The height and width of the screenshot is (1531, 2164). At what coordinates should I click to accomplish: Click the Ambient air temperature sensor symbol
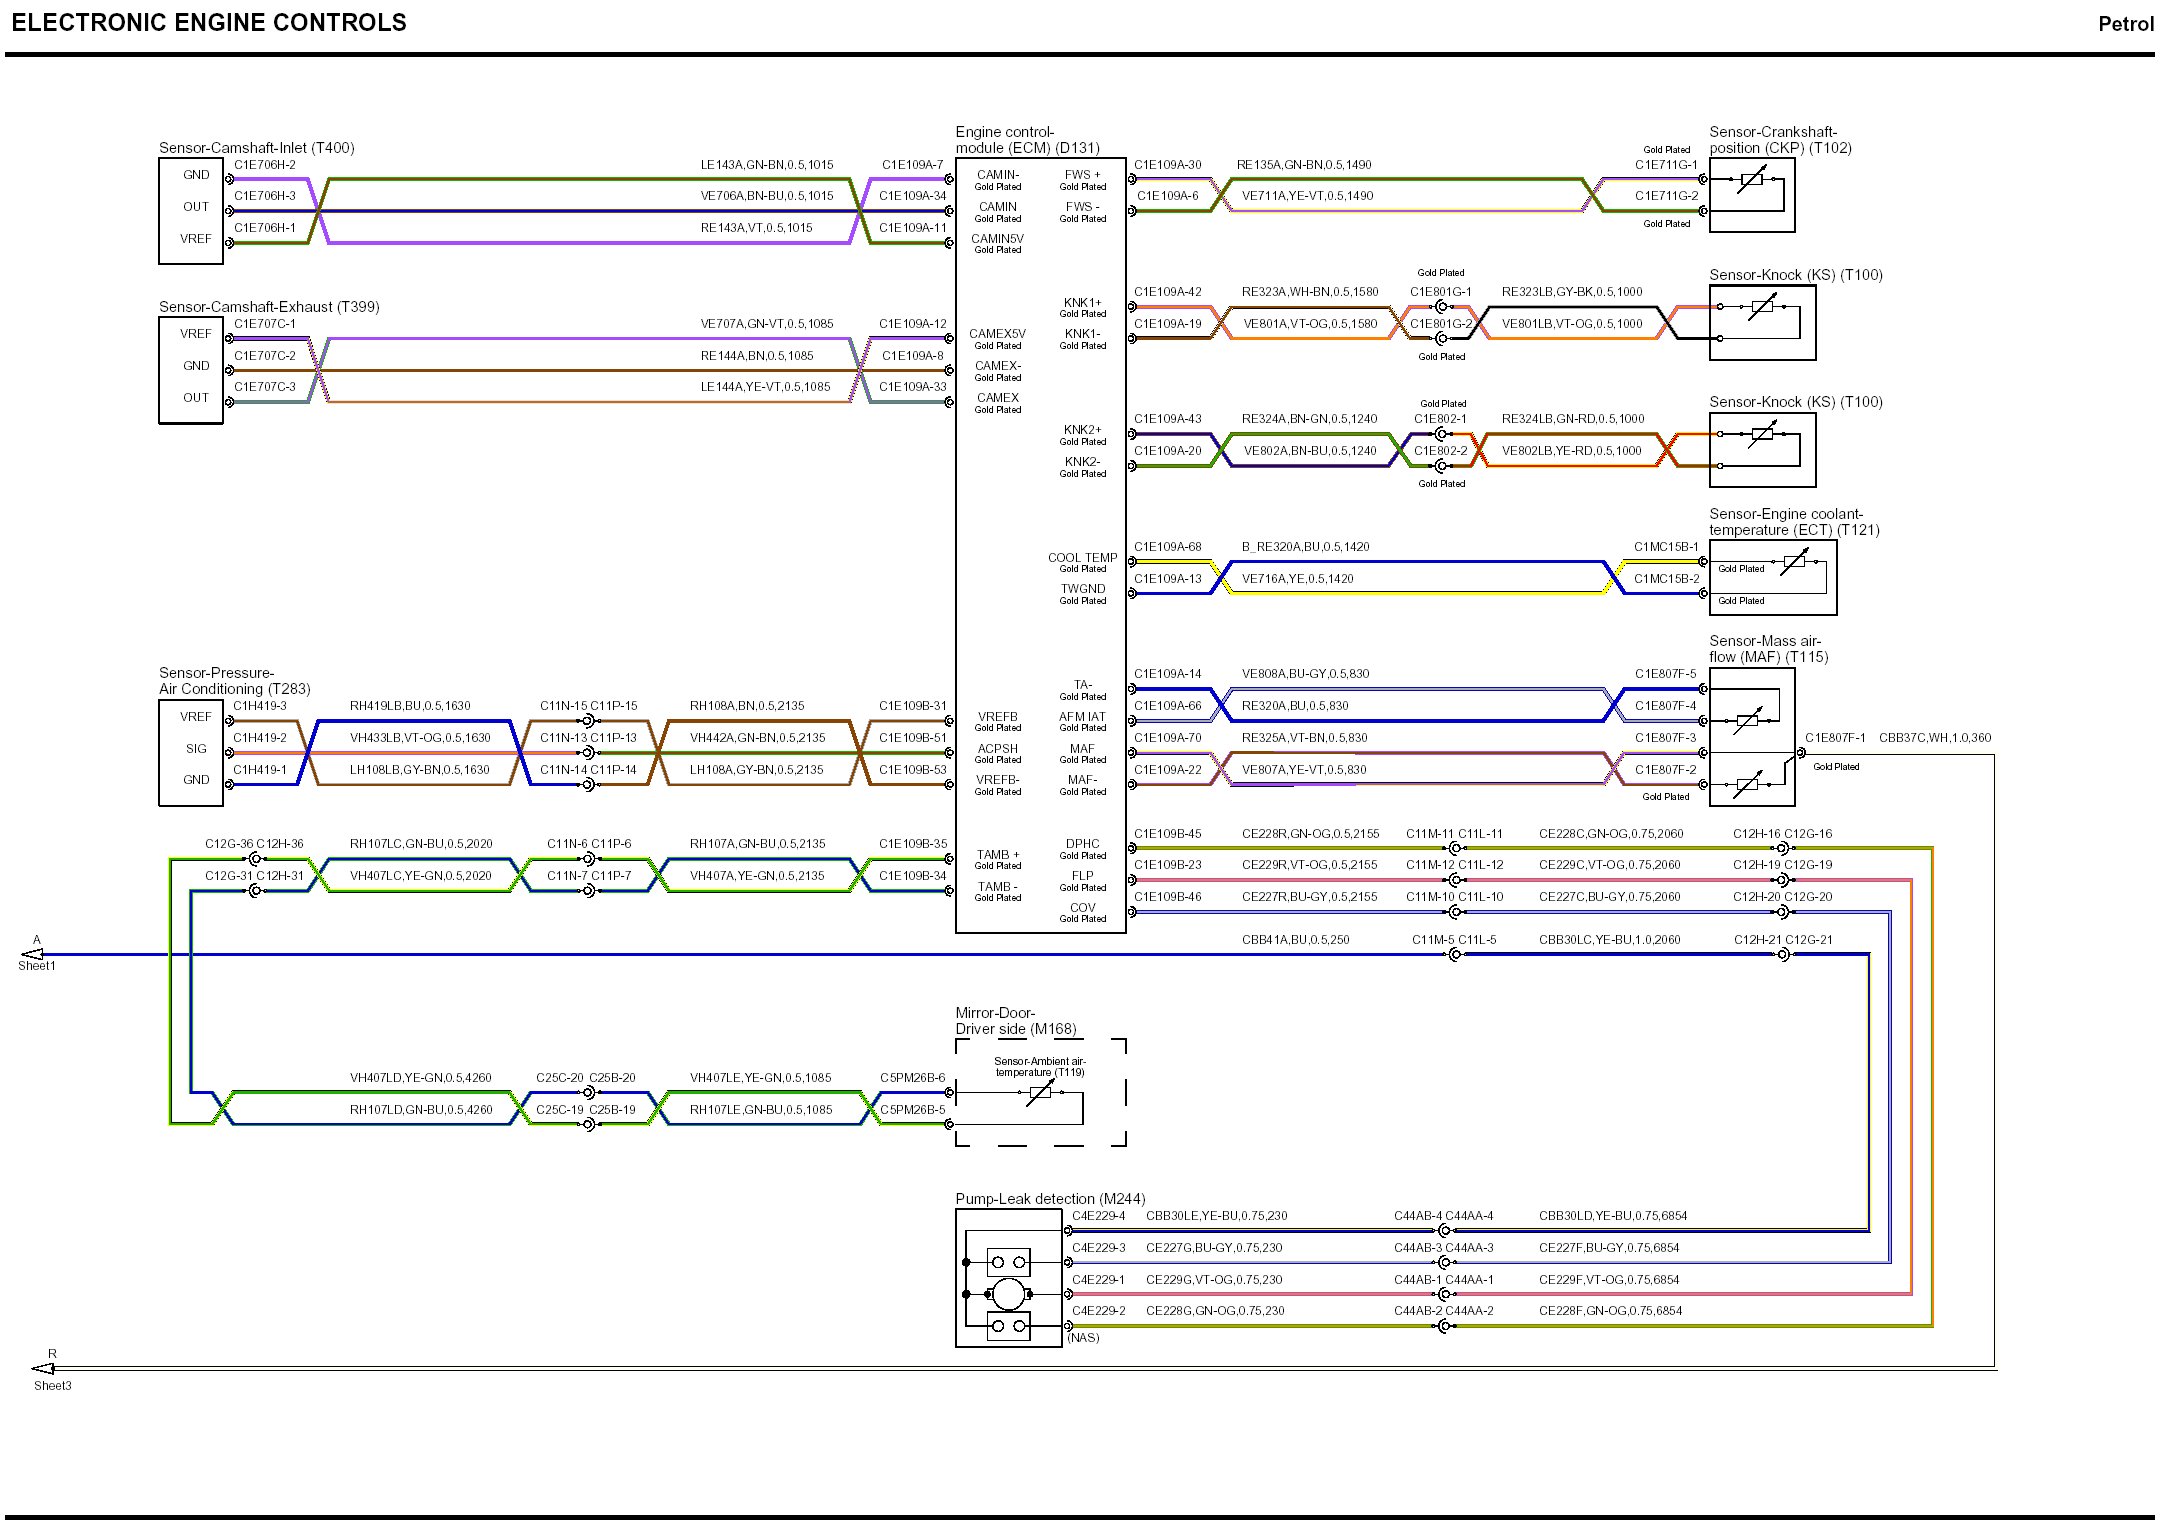(x=1040, y=1092)
